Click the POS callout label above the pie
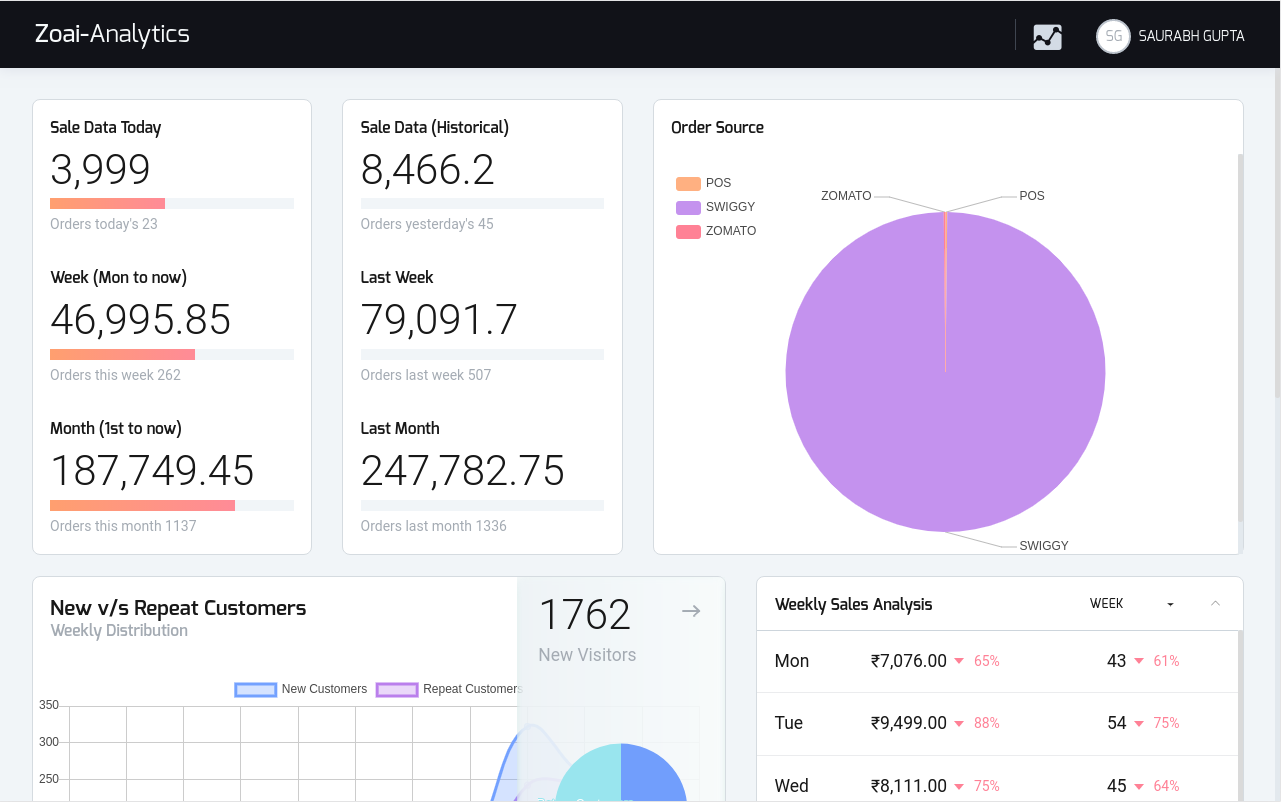The height and width of the screenshot is (802, 1281). pos(1032,196)
